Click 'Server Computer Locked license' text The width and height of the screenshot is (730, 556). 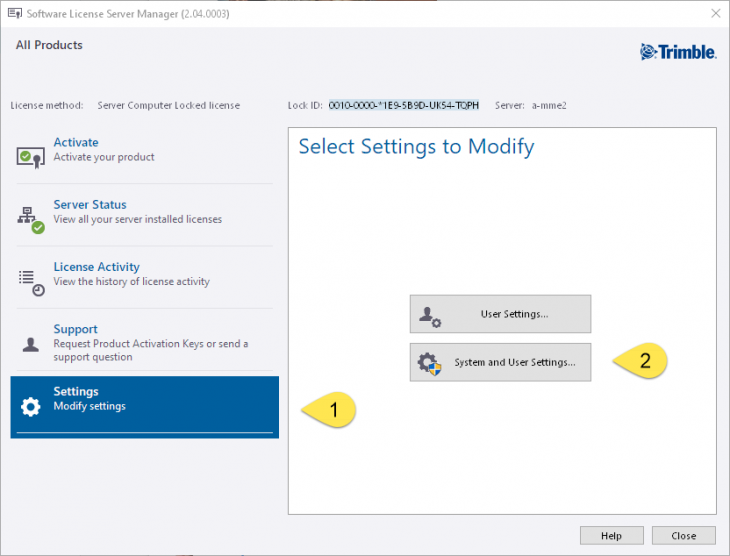click(169, 105)
